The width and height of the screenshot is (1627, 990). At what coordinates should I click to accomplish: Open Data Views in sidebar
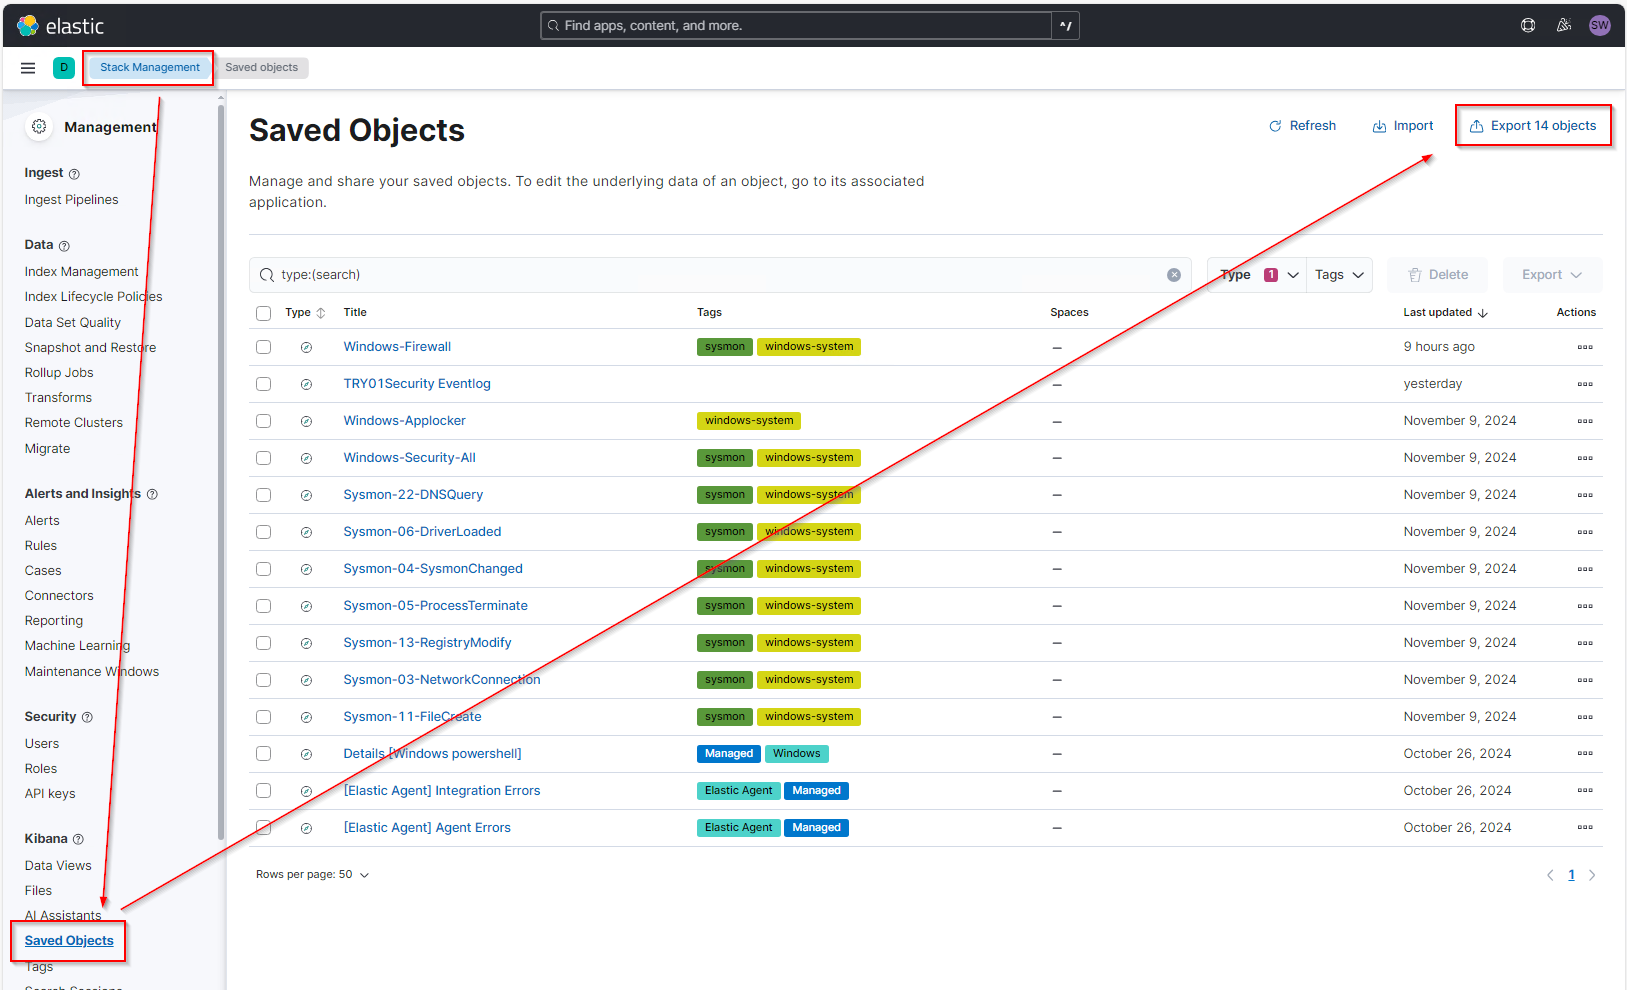pos(58,866)
